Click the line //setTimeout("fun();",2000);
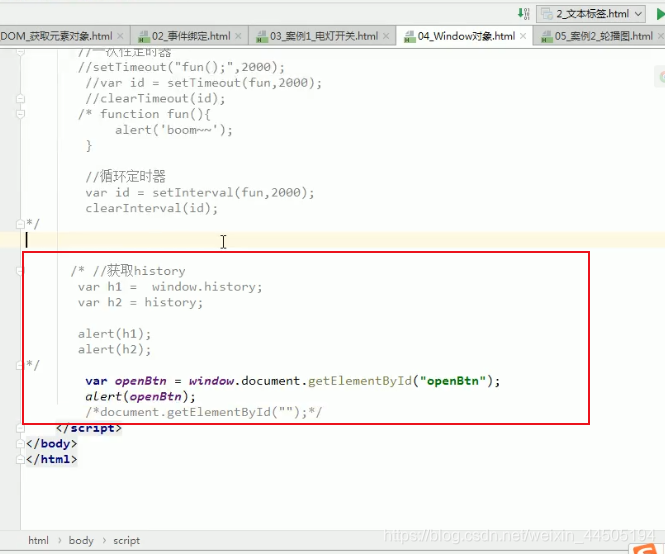This screenshot has height=554, width=665. (181, 67)
